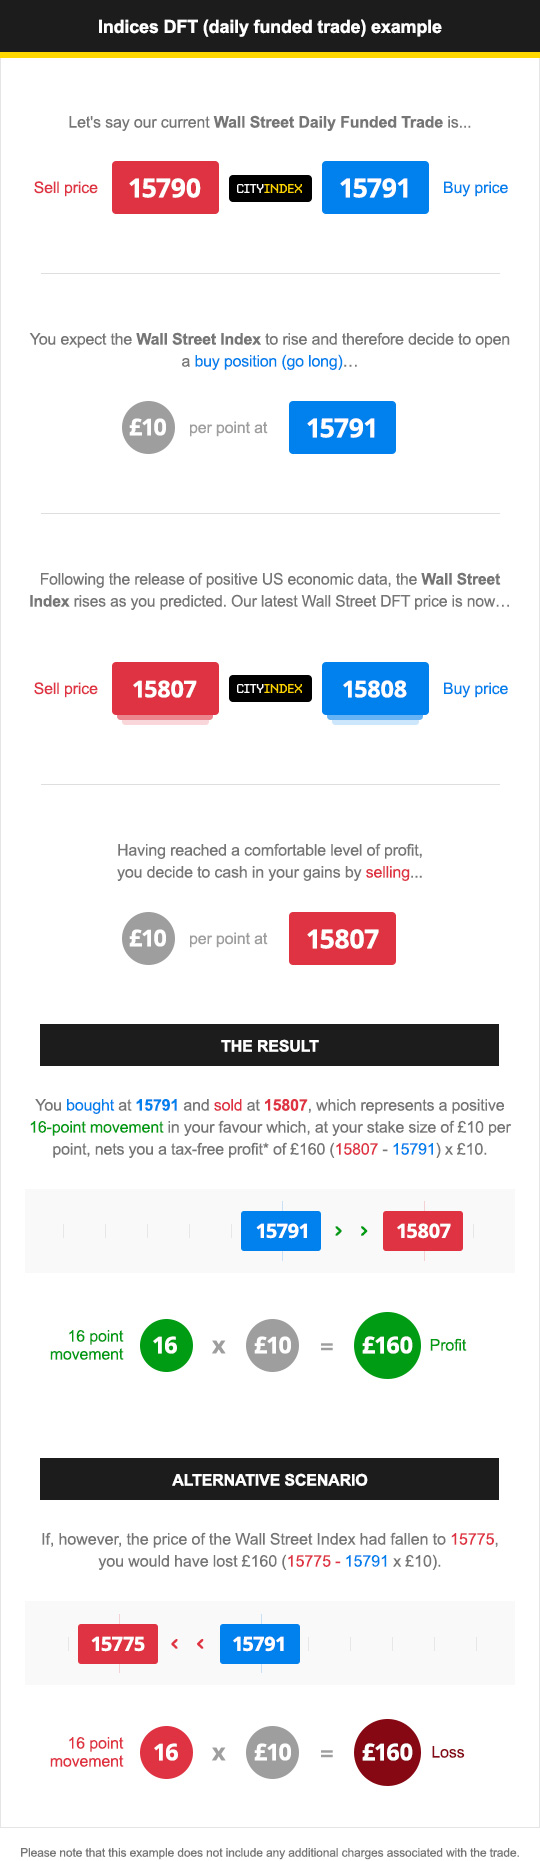This screenshot has width=540, height=1861.
Task: Select the updated 15807 sell price box
Action: [x=165, y=689]
